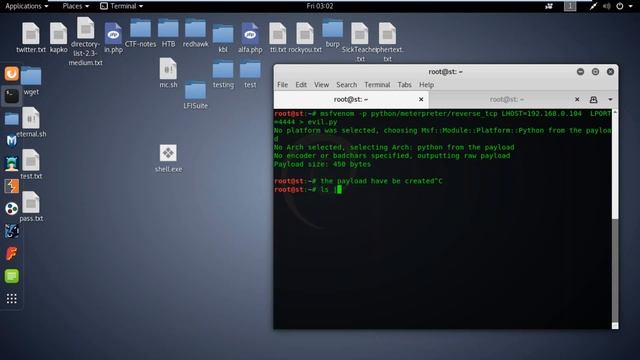Close the active root@st tab
This screenshot has height=360, width=640.
pyautogui.click(x=421, y=99)
